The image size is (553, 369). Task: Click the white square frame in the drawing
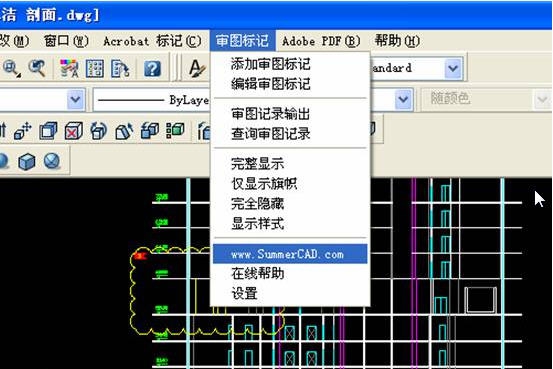click(x=481, y=300)
